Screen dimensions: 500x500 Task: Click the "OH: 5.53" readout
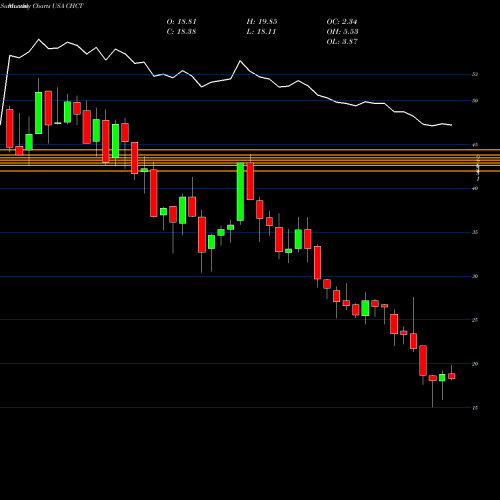pos(342,32)
